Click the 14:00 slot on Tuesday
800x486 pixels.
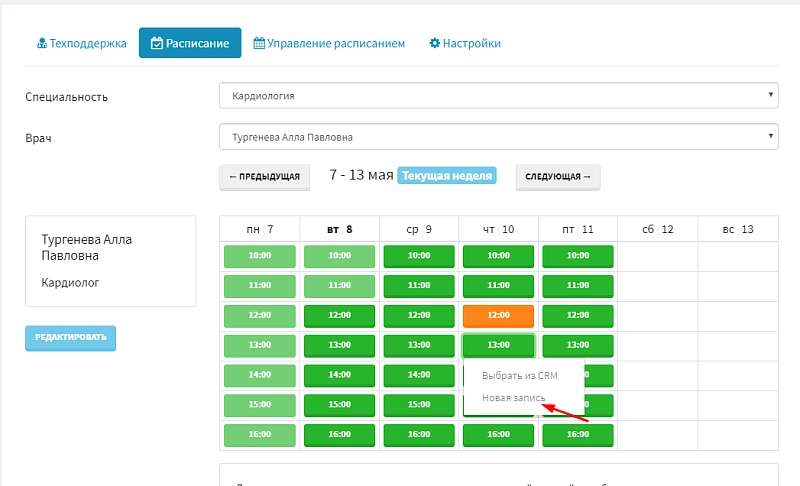339,375
